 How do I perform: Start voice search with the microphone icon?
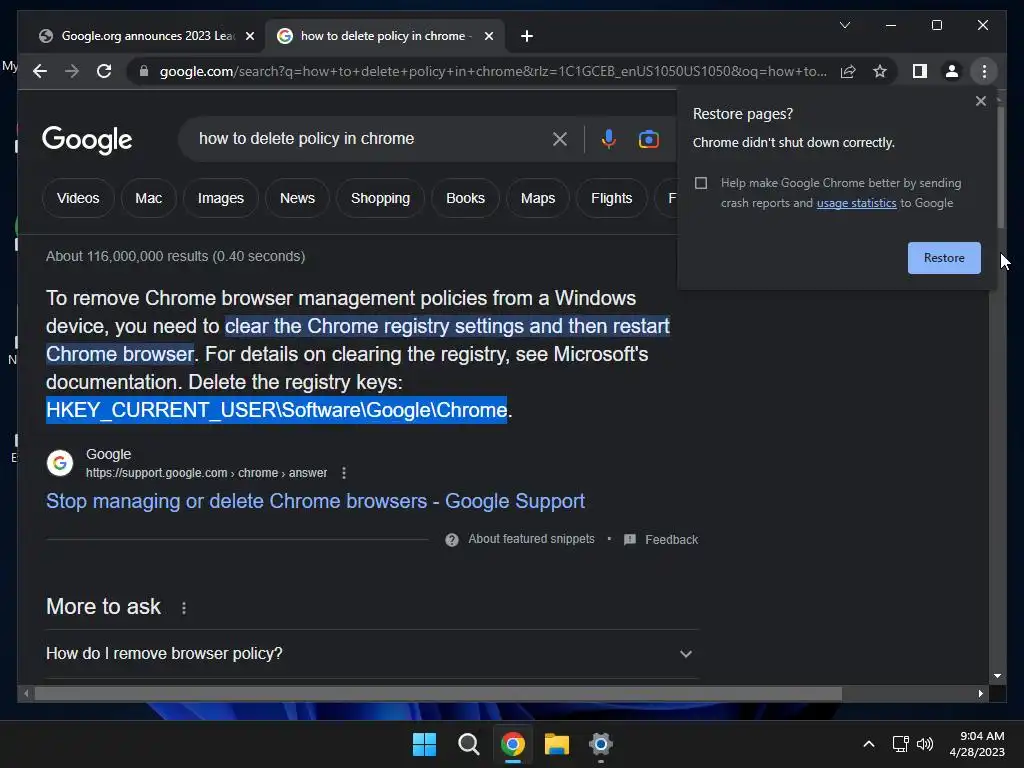point(608,139)
